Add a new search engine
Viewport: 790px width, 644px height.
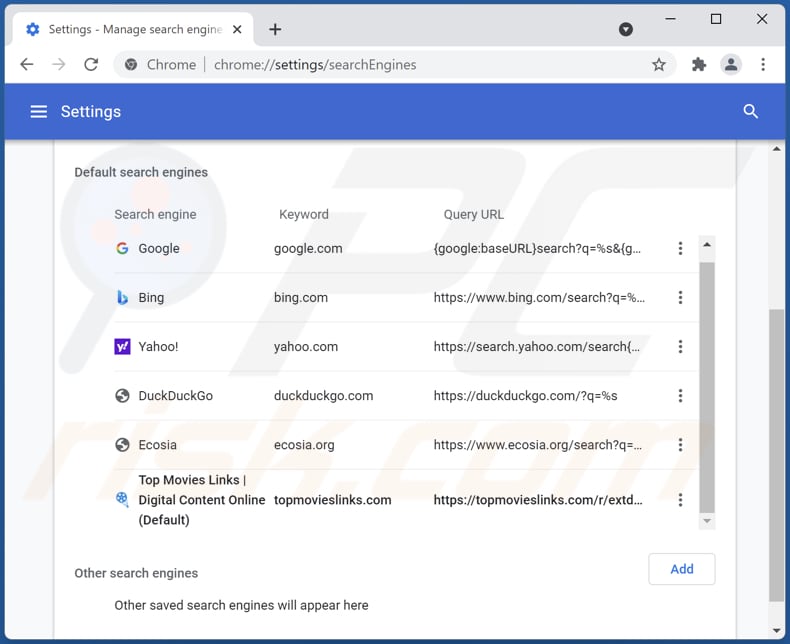682,569
